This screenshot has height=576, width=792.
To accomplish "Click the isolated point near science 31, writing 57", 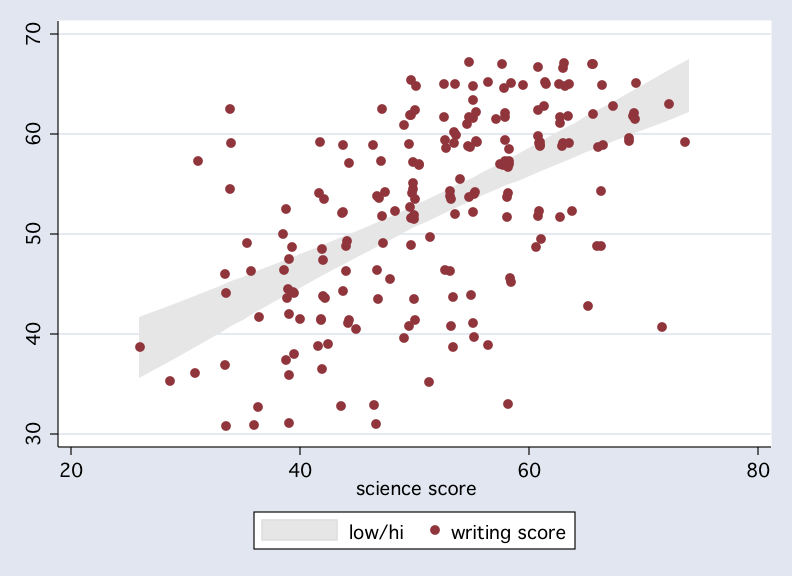I will (198, 161).
